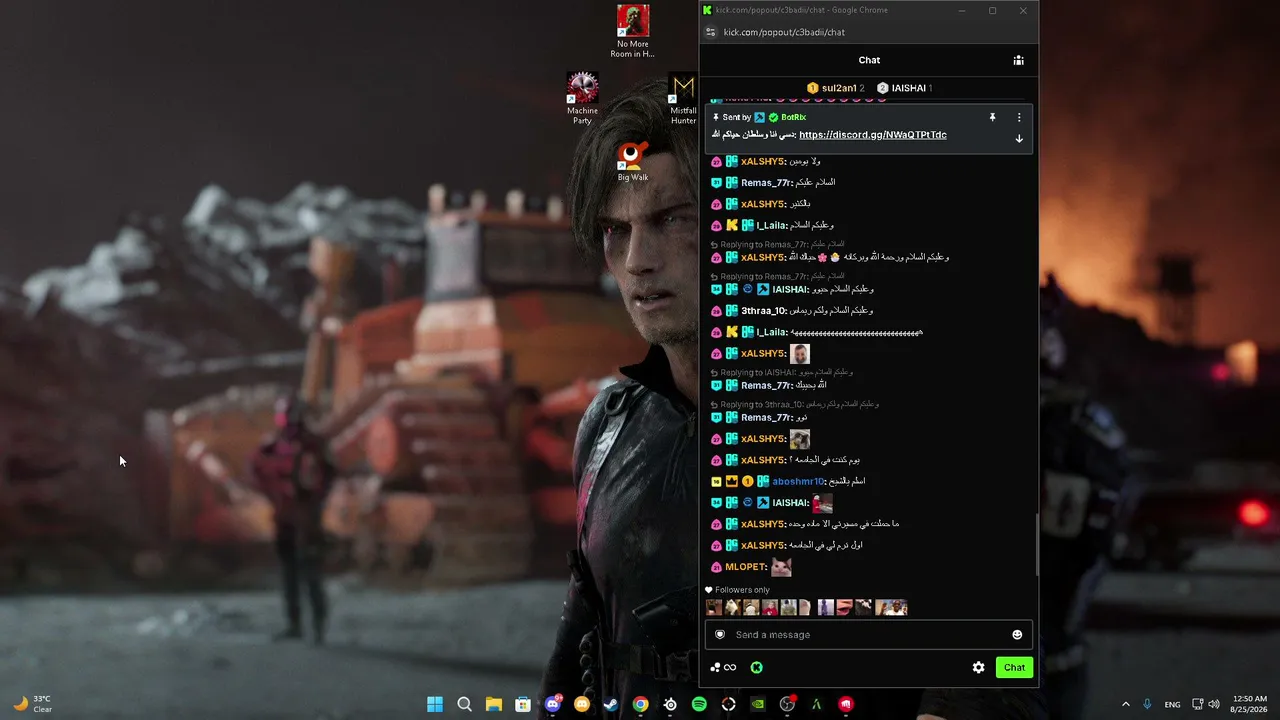Viewport: 1280px width, 720px height.
Task: Open Discord from taskbar
Action: tap(553, 704)
